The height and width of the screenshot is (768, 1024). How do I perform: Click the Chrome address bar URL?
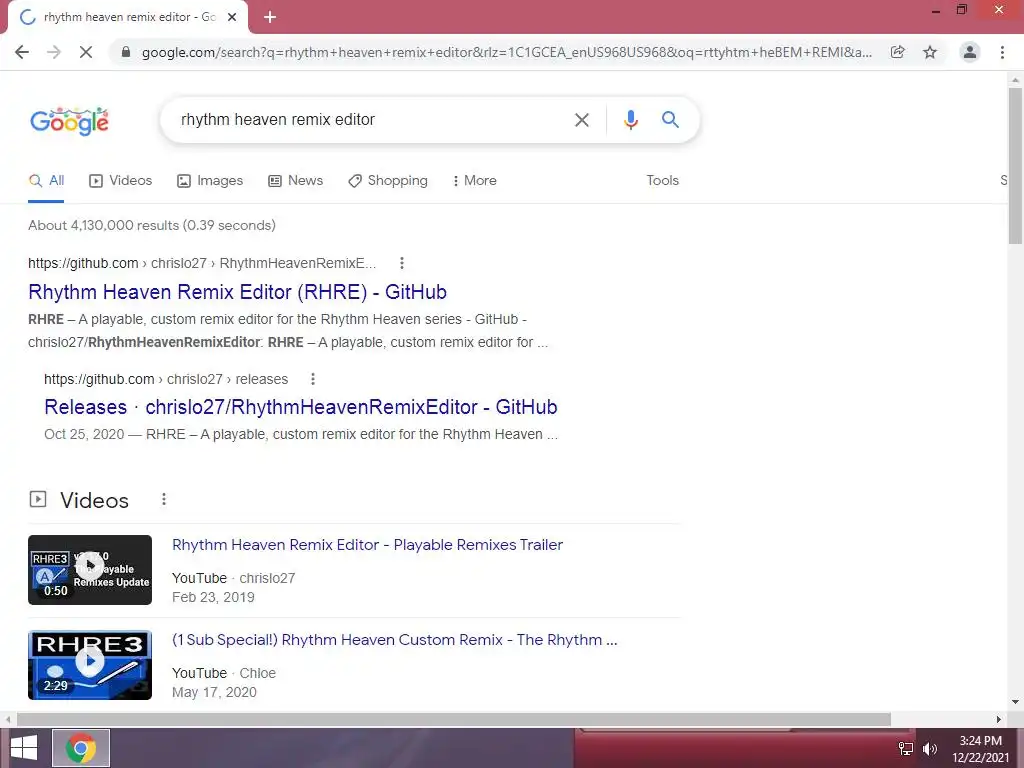tap(507, 52)
